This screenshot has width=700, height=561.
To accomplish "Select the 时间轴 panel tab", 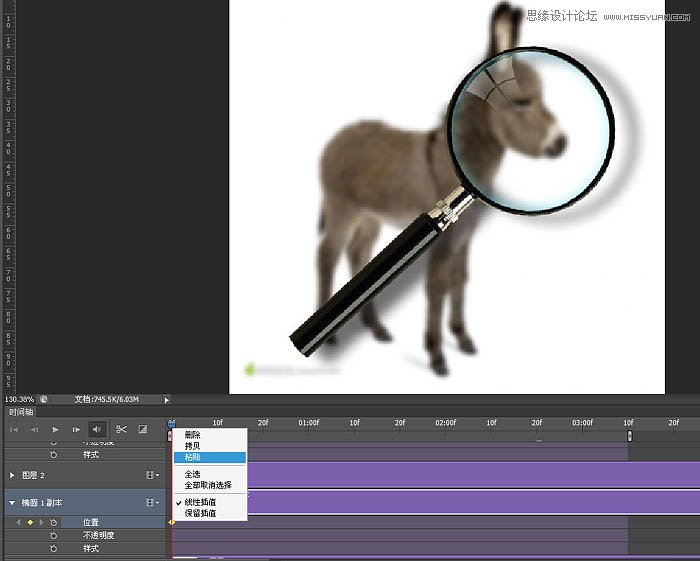I will tap(21, 412).
